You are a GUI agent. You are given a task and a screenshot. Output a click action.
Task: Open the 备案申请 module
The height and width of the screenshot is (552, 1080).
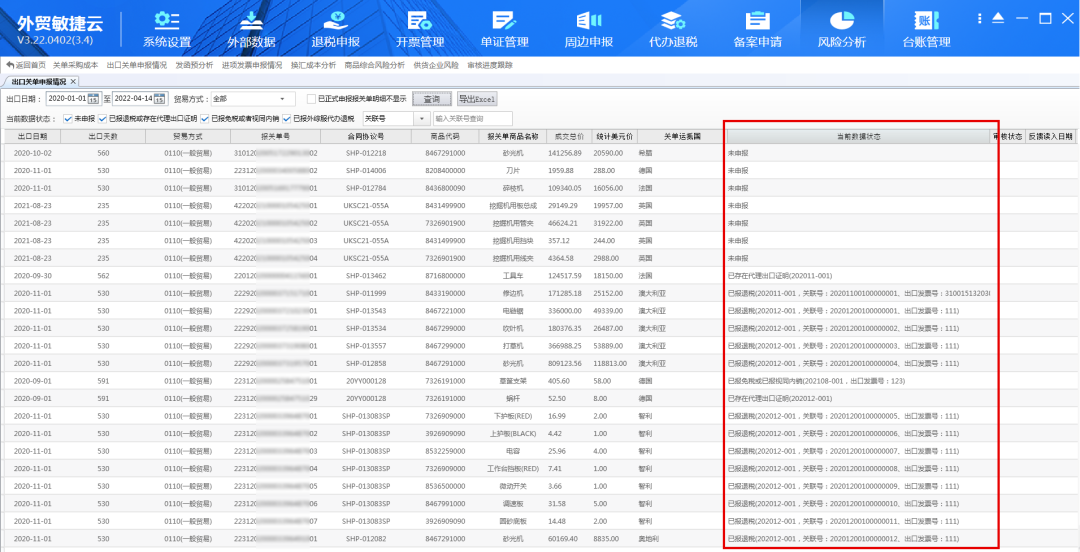(x=757, y=28)
